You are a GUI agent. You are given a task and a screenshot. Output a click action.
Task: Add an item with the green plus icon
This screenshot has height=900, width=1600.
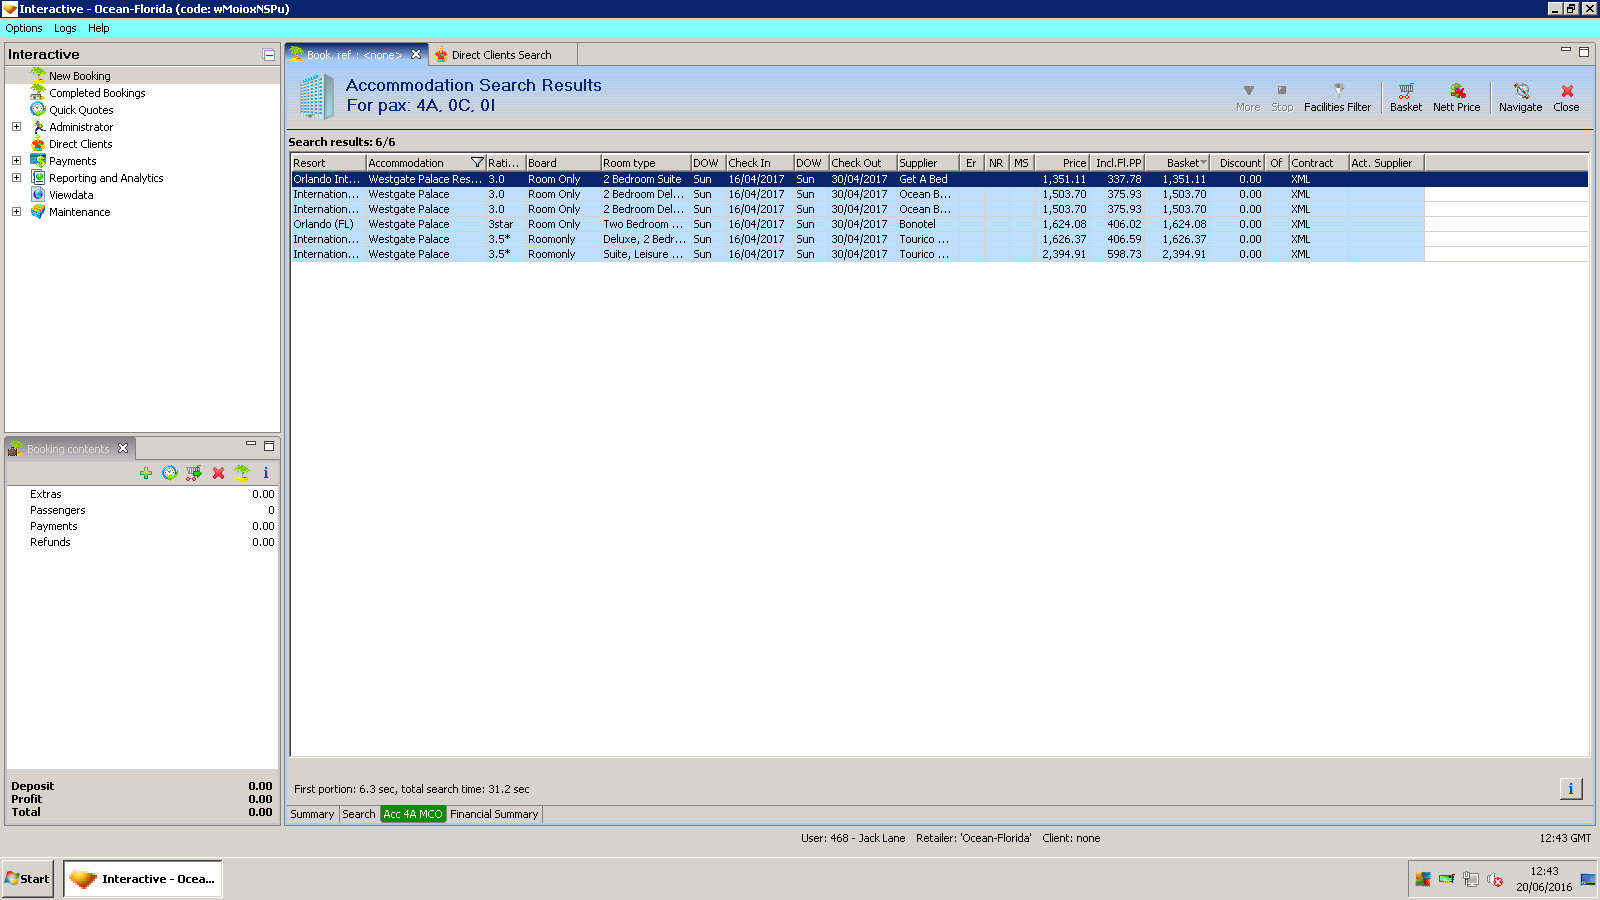(146, 473)
